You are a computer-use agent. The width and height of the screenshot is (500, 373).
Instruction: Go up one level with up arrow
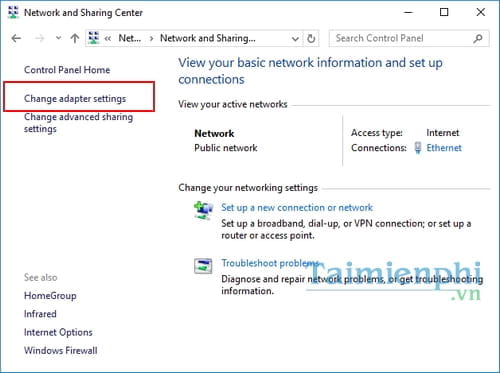coord(75,38)
